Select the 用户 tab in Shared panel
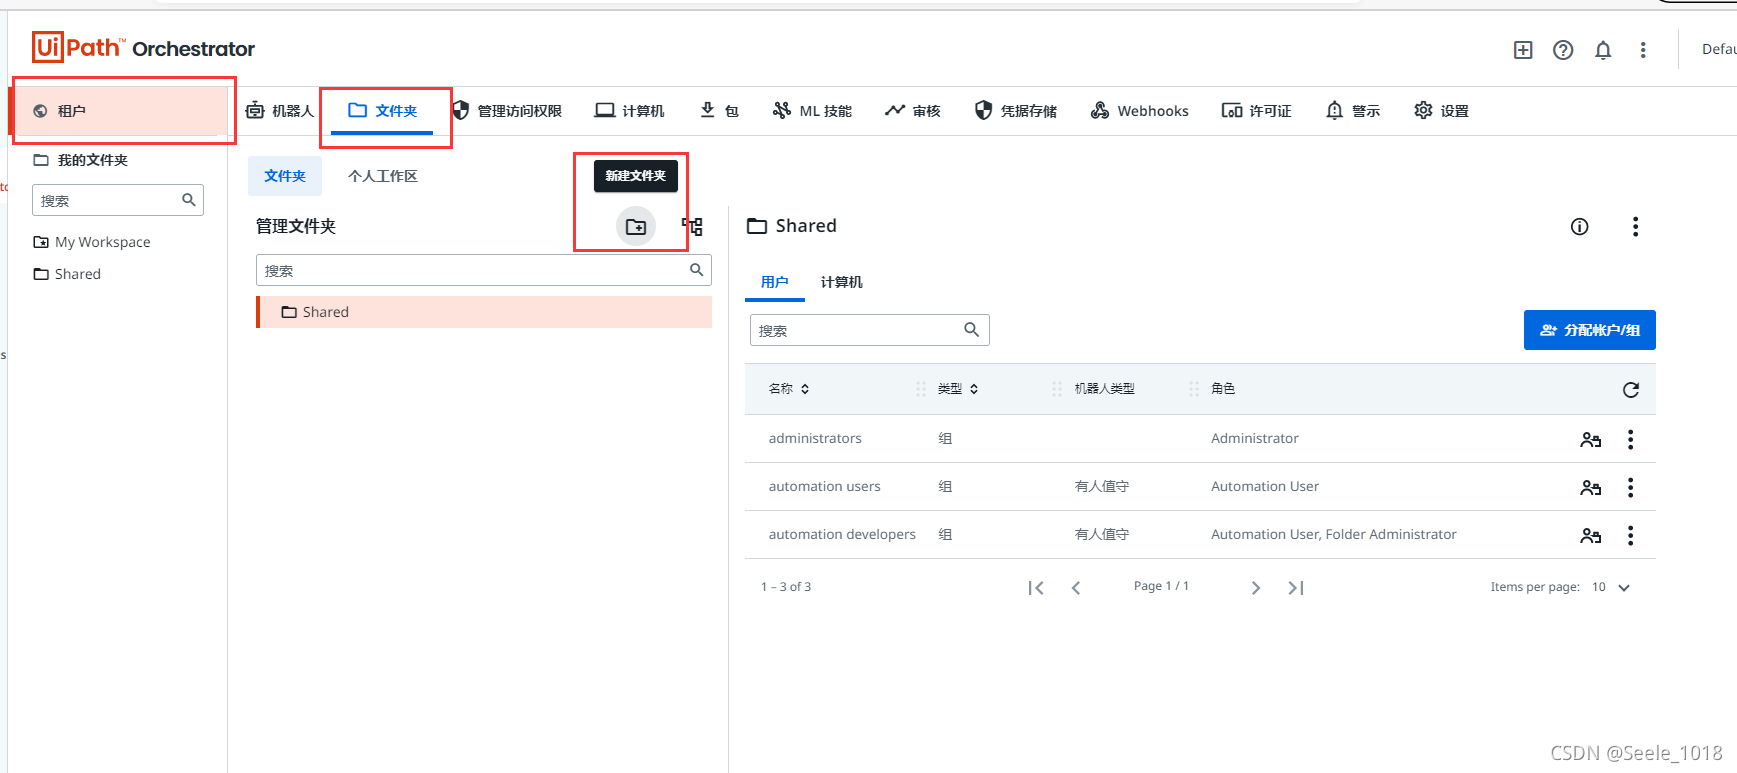This screenshot has width=1737, height=773. click(x=775, y=282)
